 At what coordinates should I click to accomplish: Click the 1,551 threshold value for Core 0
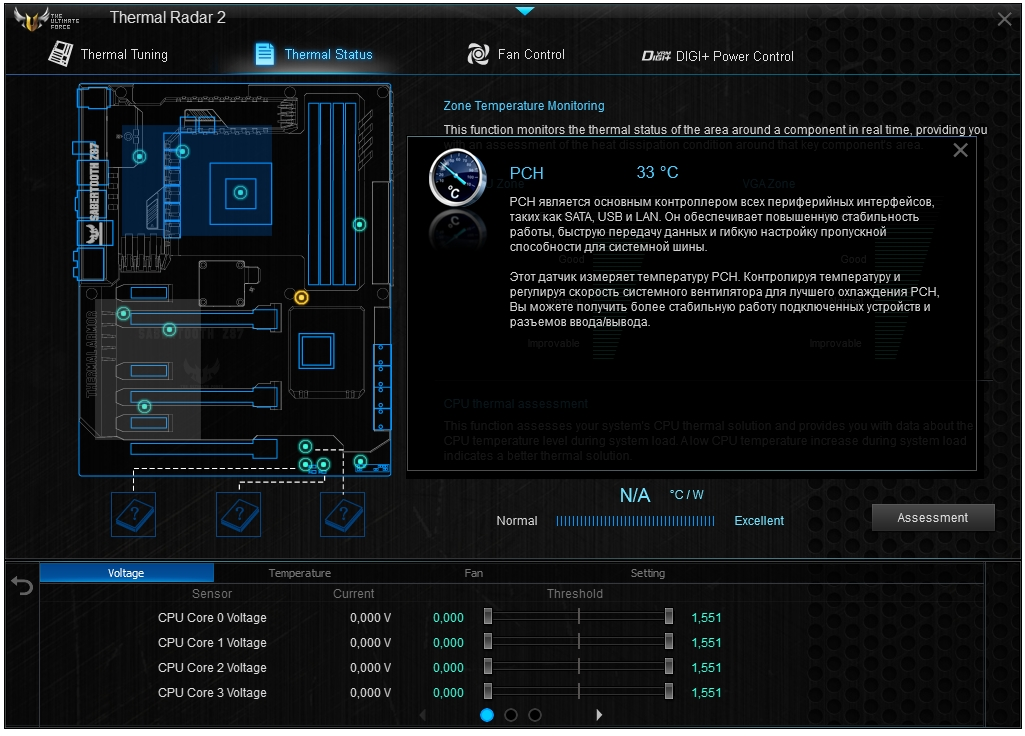(x=706, y=618)
